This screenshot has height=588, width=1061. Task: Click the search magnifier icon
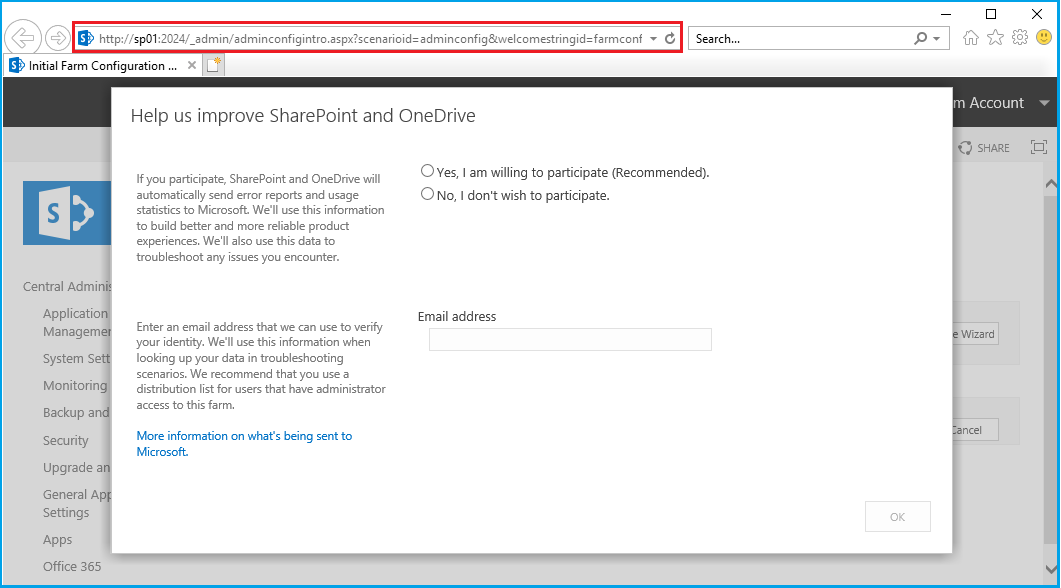pos(920,38)
